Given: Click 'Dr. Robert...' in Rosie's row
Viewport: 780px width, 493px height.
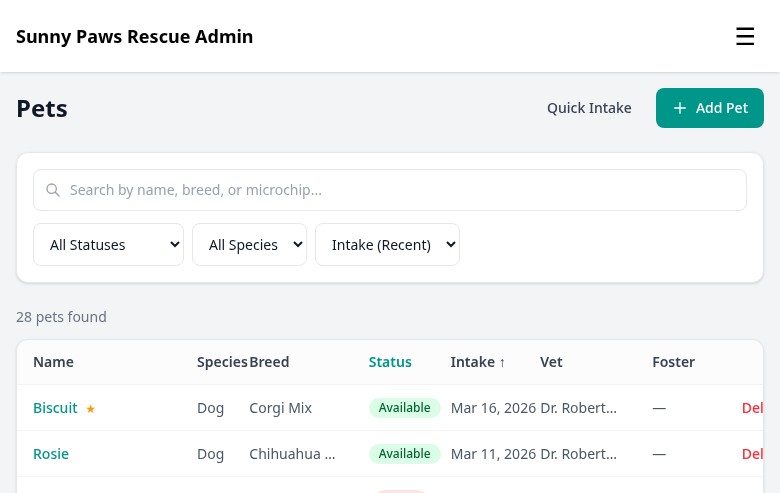Looking at the screenshot, I should click(x=579, y=454).
